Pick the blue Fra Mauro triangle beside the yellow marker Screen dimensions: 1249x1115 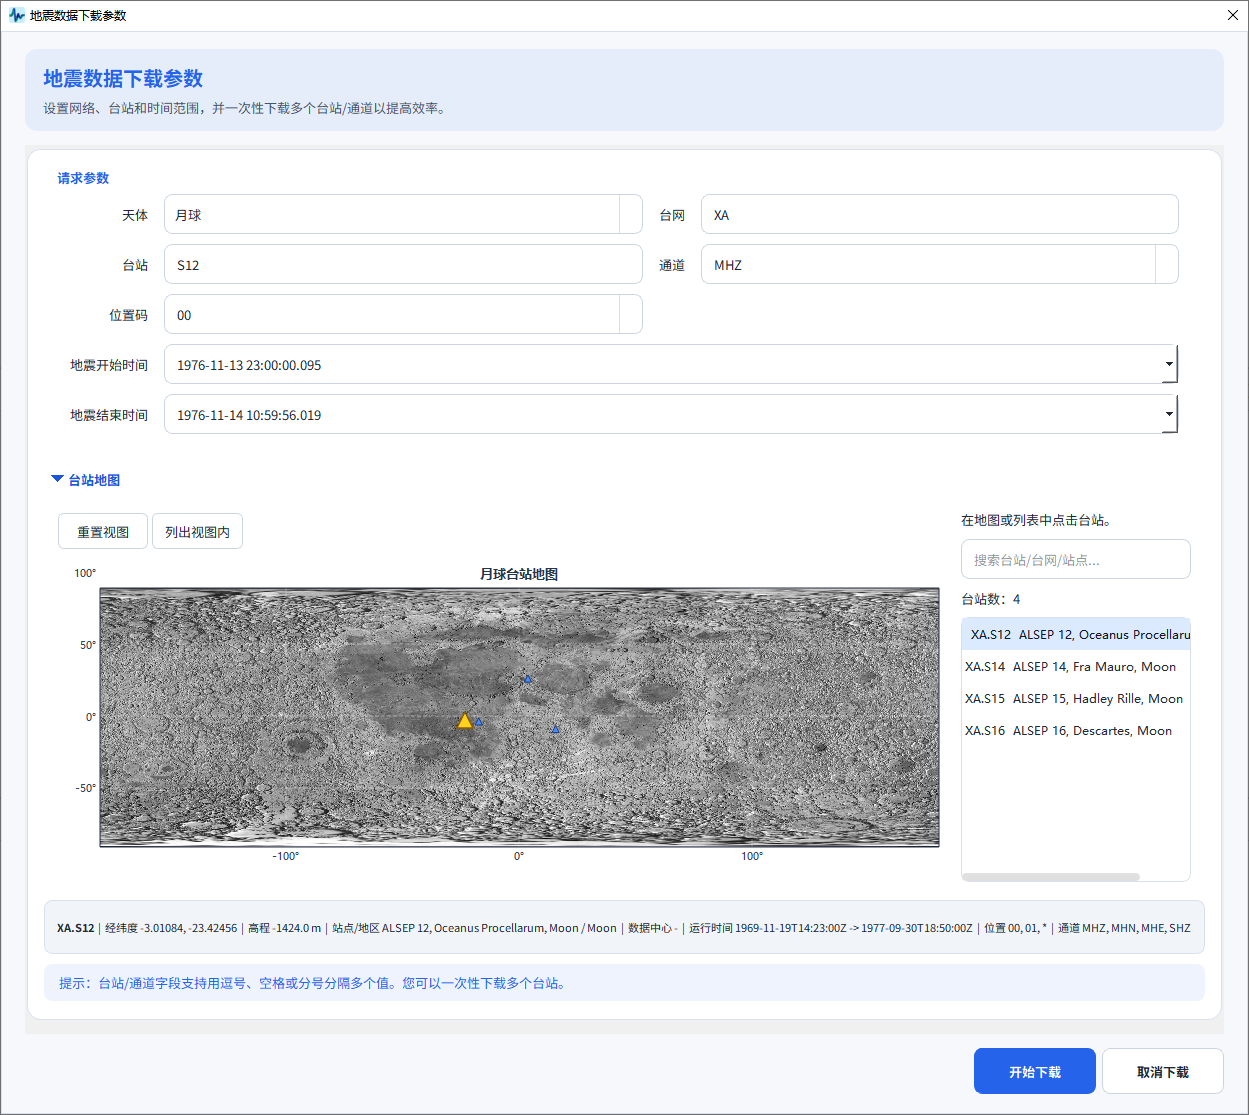click(x=479, y=721)
